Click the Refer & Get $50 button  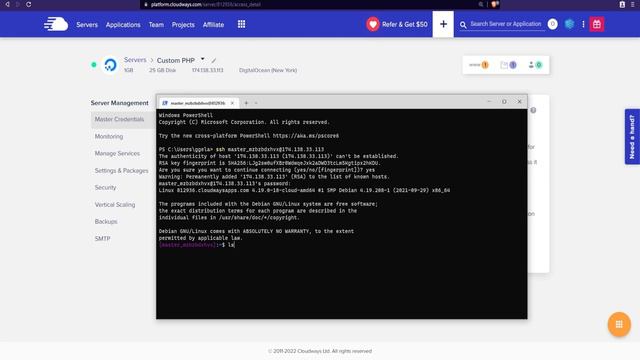(397, 24)
